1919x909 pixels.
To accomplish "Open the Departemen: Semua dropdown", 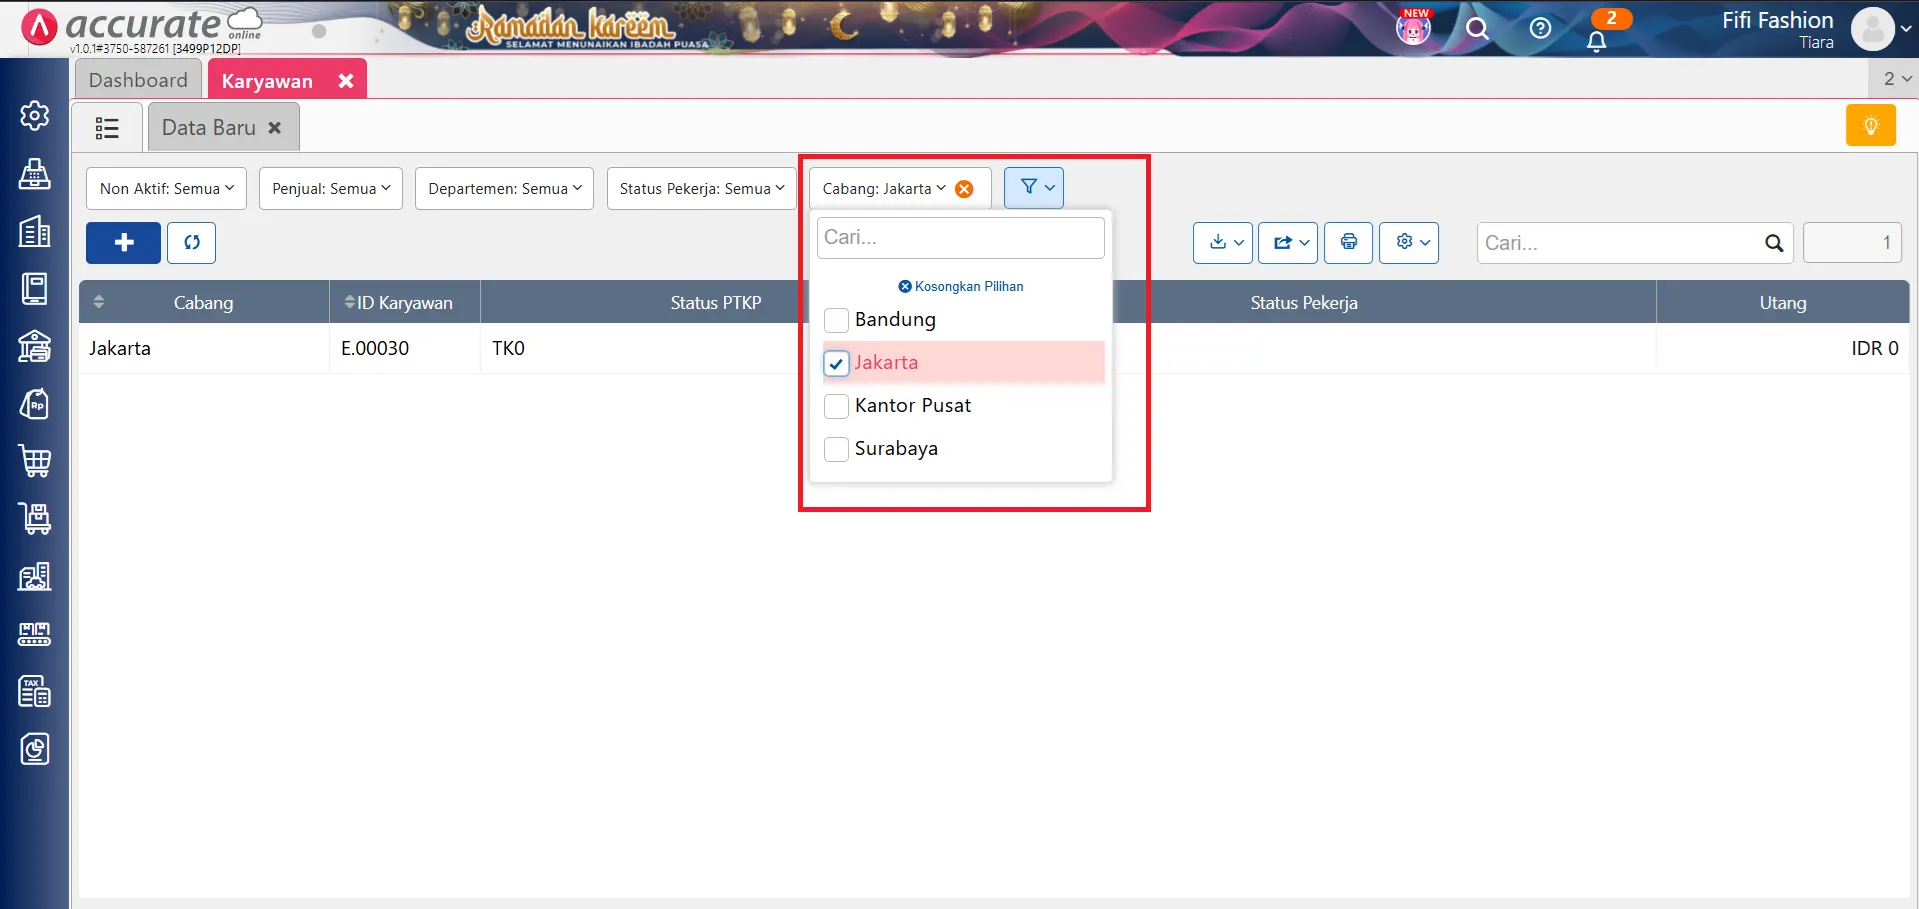I will click(503, 188).
